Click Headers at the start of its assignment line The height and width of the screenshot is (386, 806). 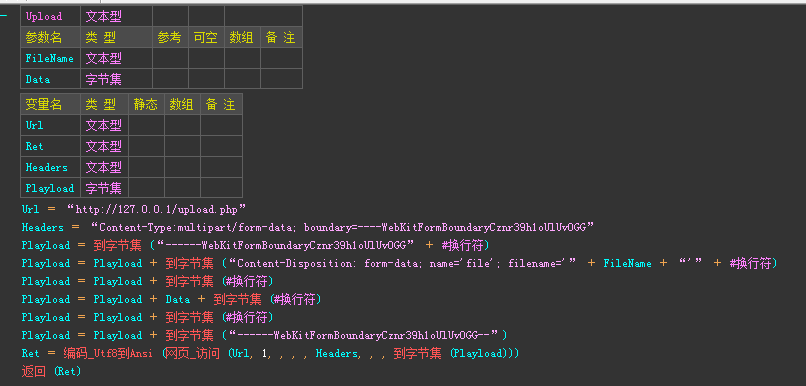pyautogui.click(x=43, y=227)
